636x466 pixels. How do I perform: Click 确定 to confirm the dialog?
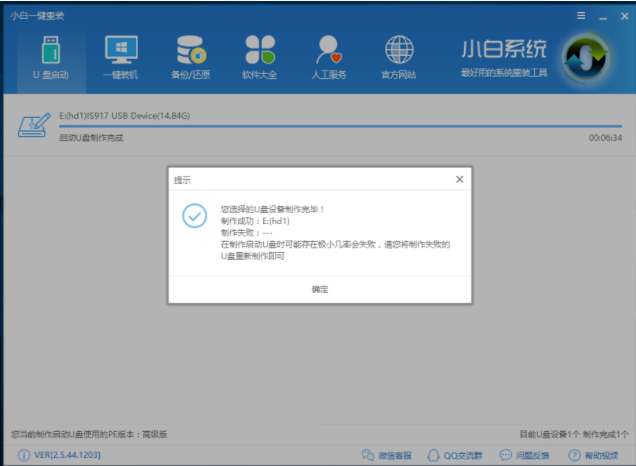pos(319,289)
